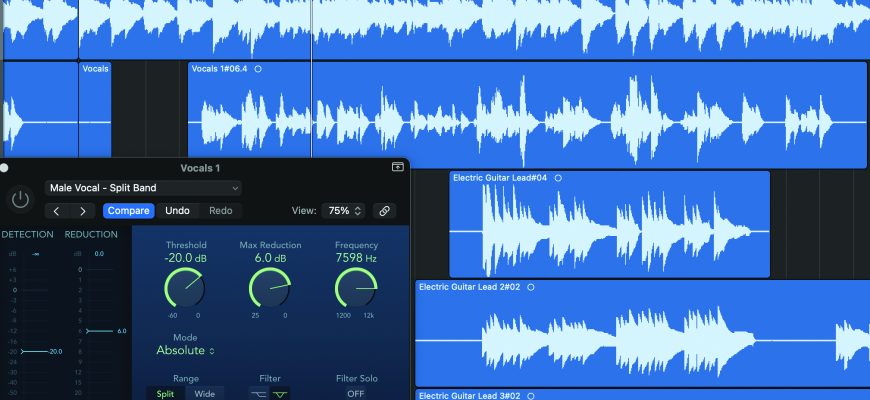Click the plugin link chain icon

tap(383, 211)
